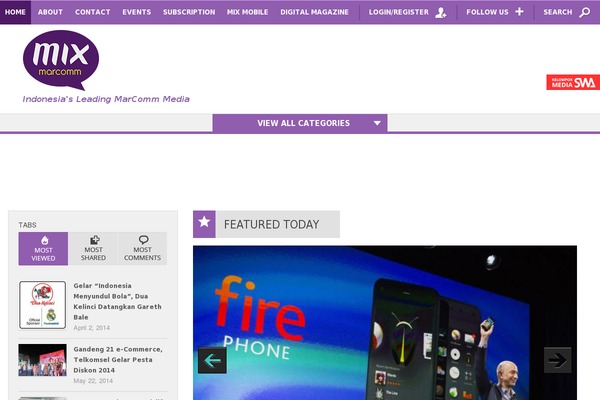Viewport: 600px width, 400px height.
Task: Click Indonesia's Leading MarComm Media tagline
Action: coord(106,99)
